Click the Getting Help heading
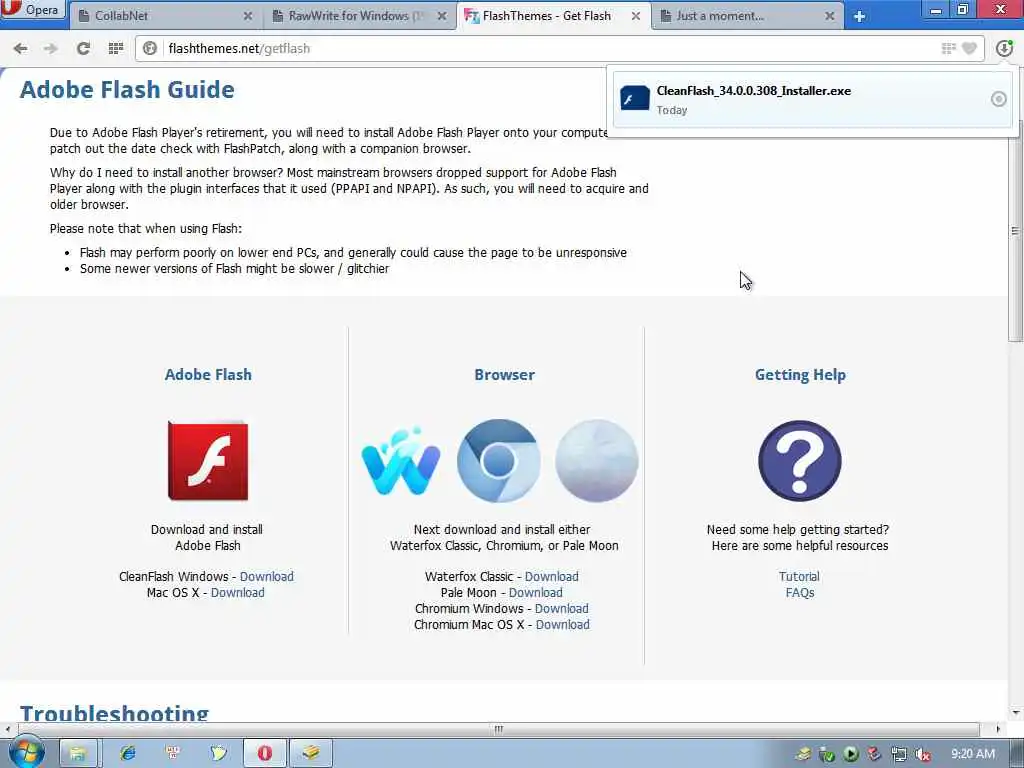The image size is (1024, 768). point(800,375)
